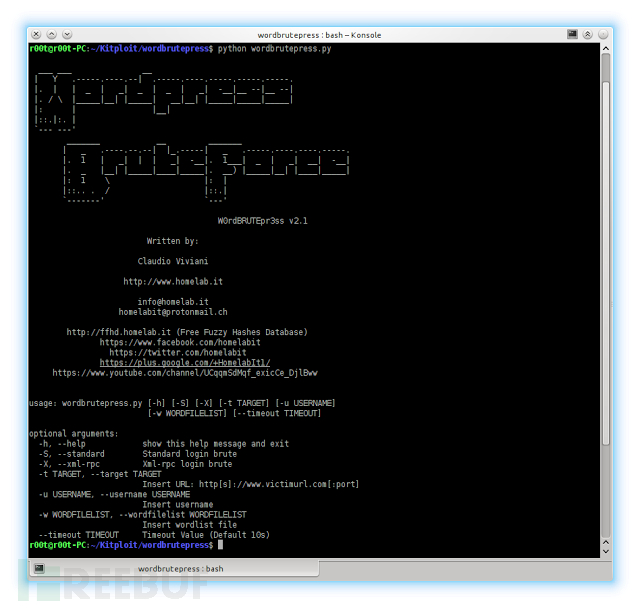Open the plus.google.com/+HomelabItl link
Viewport: 640px width, 608px height.
point(185,362)
